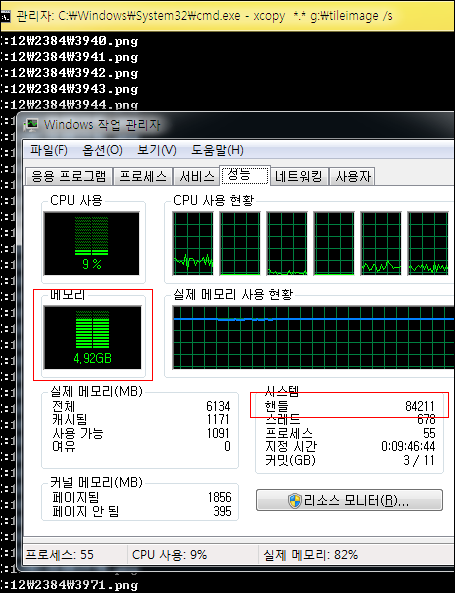This screenshot has width=455, height=593.
Task: Click the 여유 value 0
Action: [227, 446]
